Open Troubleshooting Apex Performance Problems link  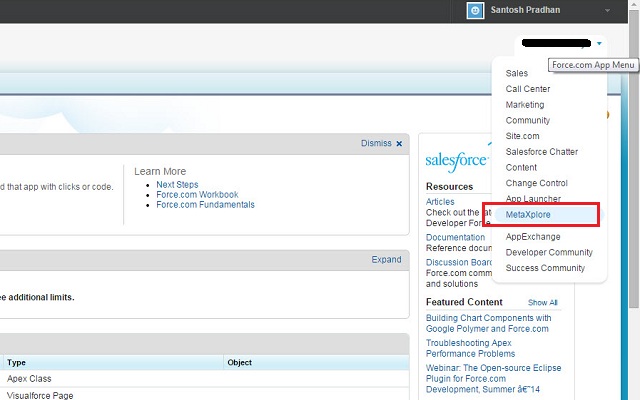tap(470, 348)
